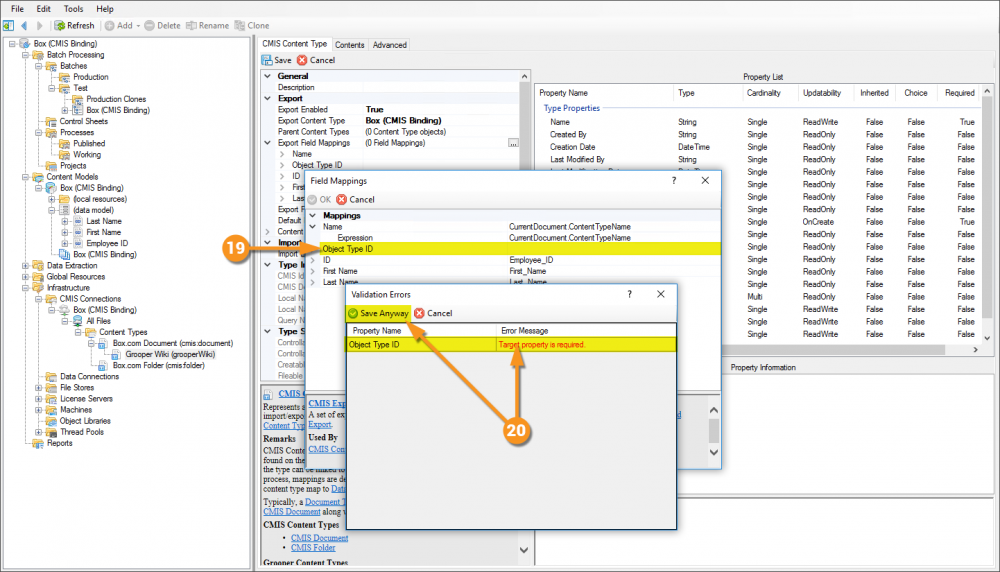Viewport: 1000px width, 572px height.
Task: Sort by the Updatability column header
Action: point(821,93)
